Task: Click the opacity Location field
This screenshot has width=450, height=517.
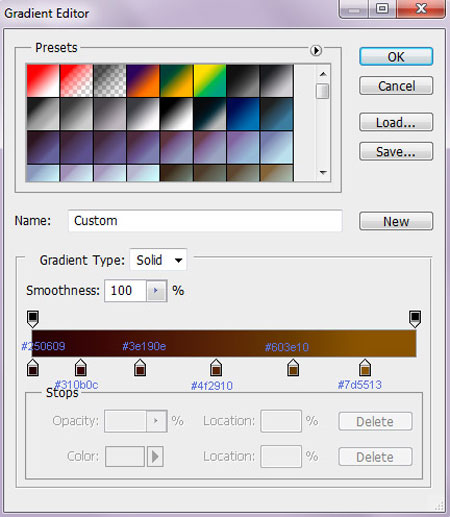Action: click(x=281, y=421)
